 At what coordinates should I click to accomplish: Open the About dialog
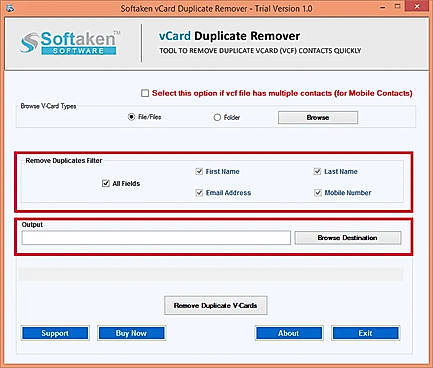[289, 333]
